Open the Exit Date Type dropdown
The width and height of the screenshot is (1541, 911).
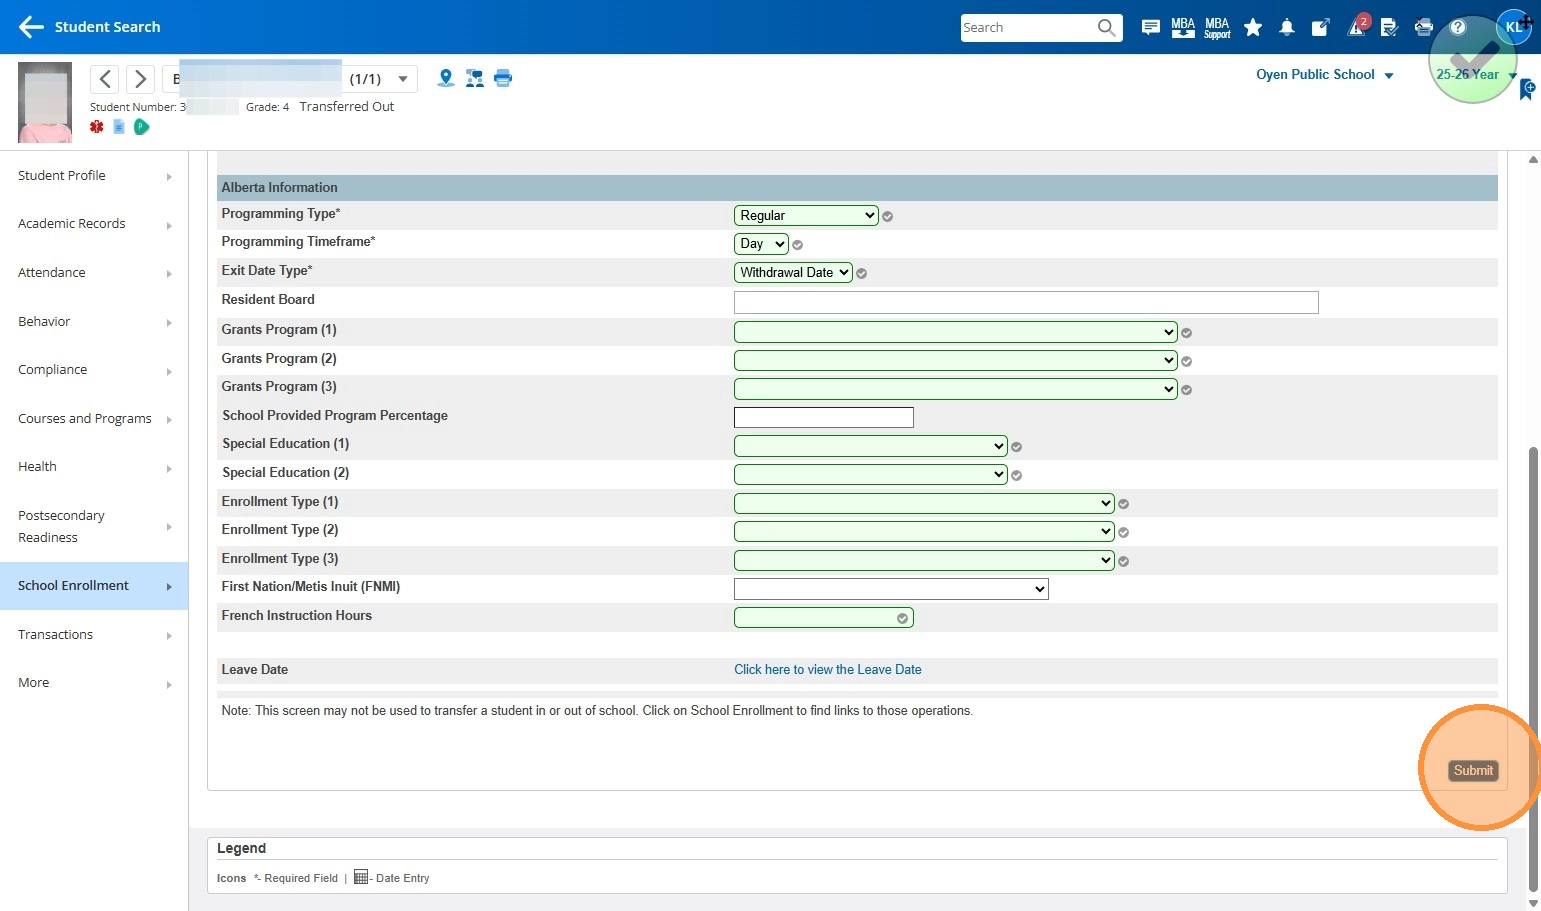pyautogui.click(x=793, y=272)
